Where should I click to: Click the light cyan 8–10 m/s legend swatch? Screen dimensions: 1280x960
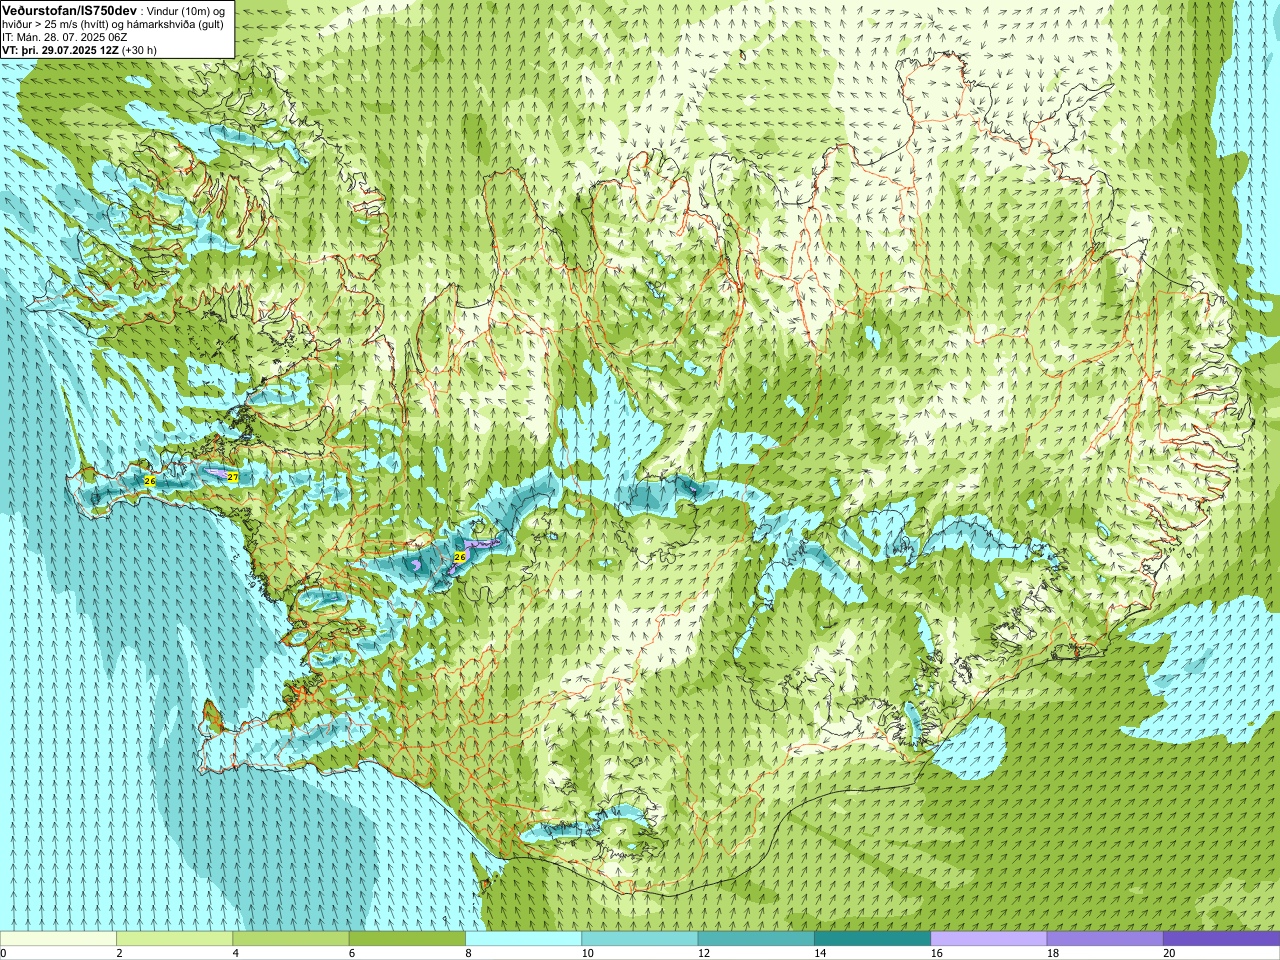tap(523, 939)
